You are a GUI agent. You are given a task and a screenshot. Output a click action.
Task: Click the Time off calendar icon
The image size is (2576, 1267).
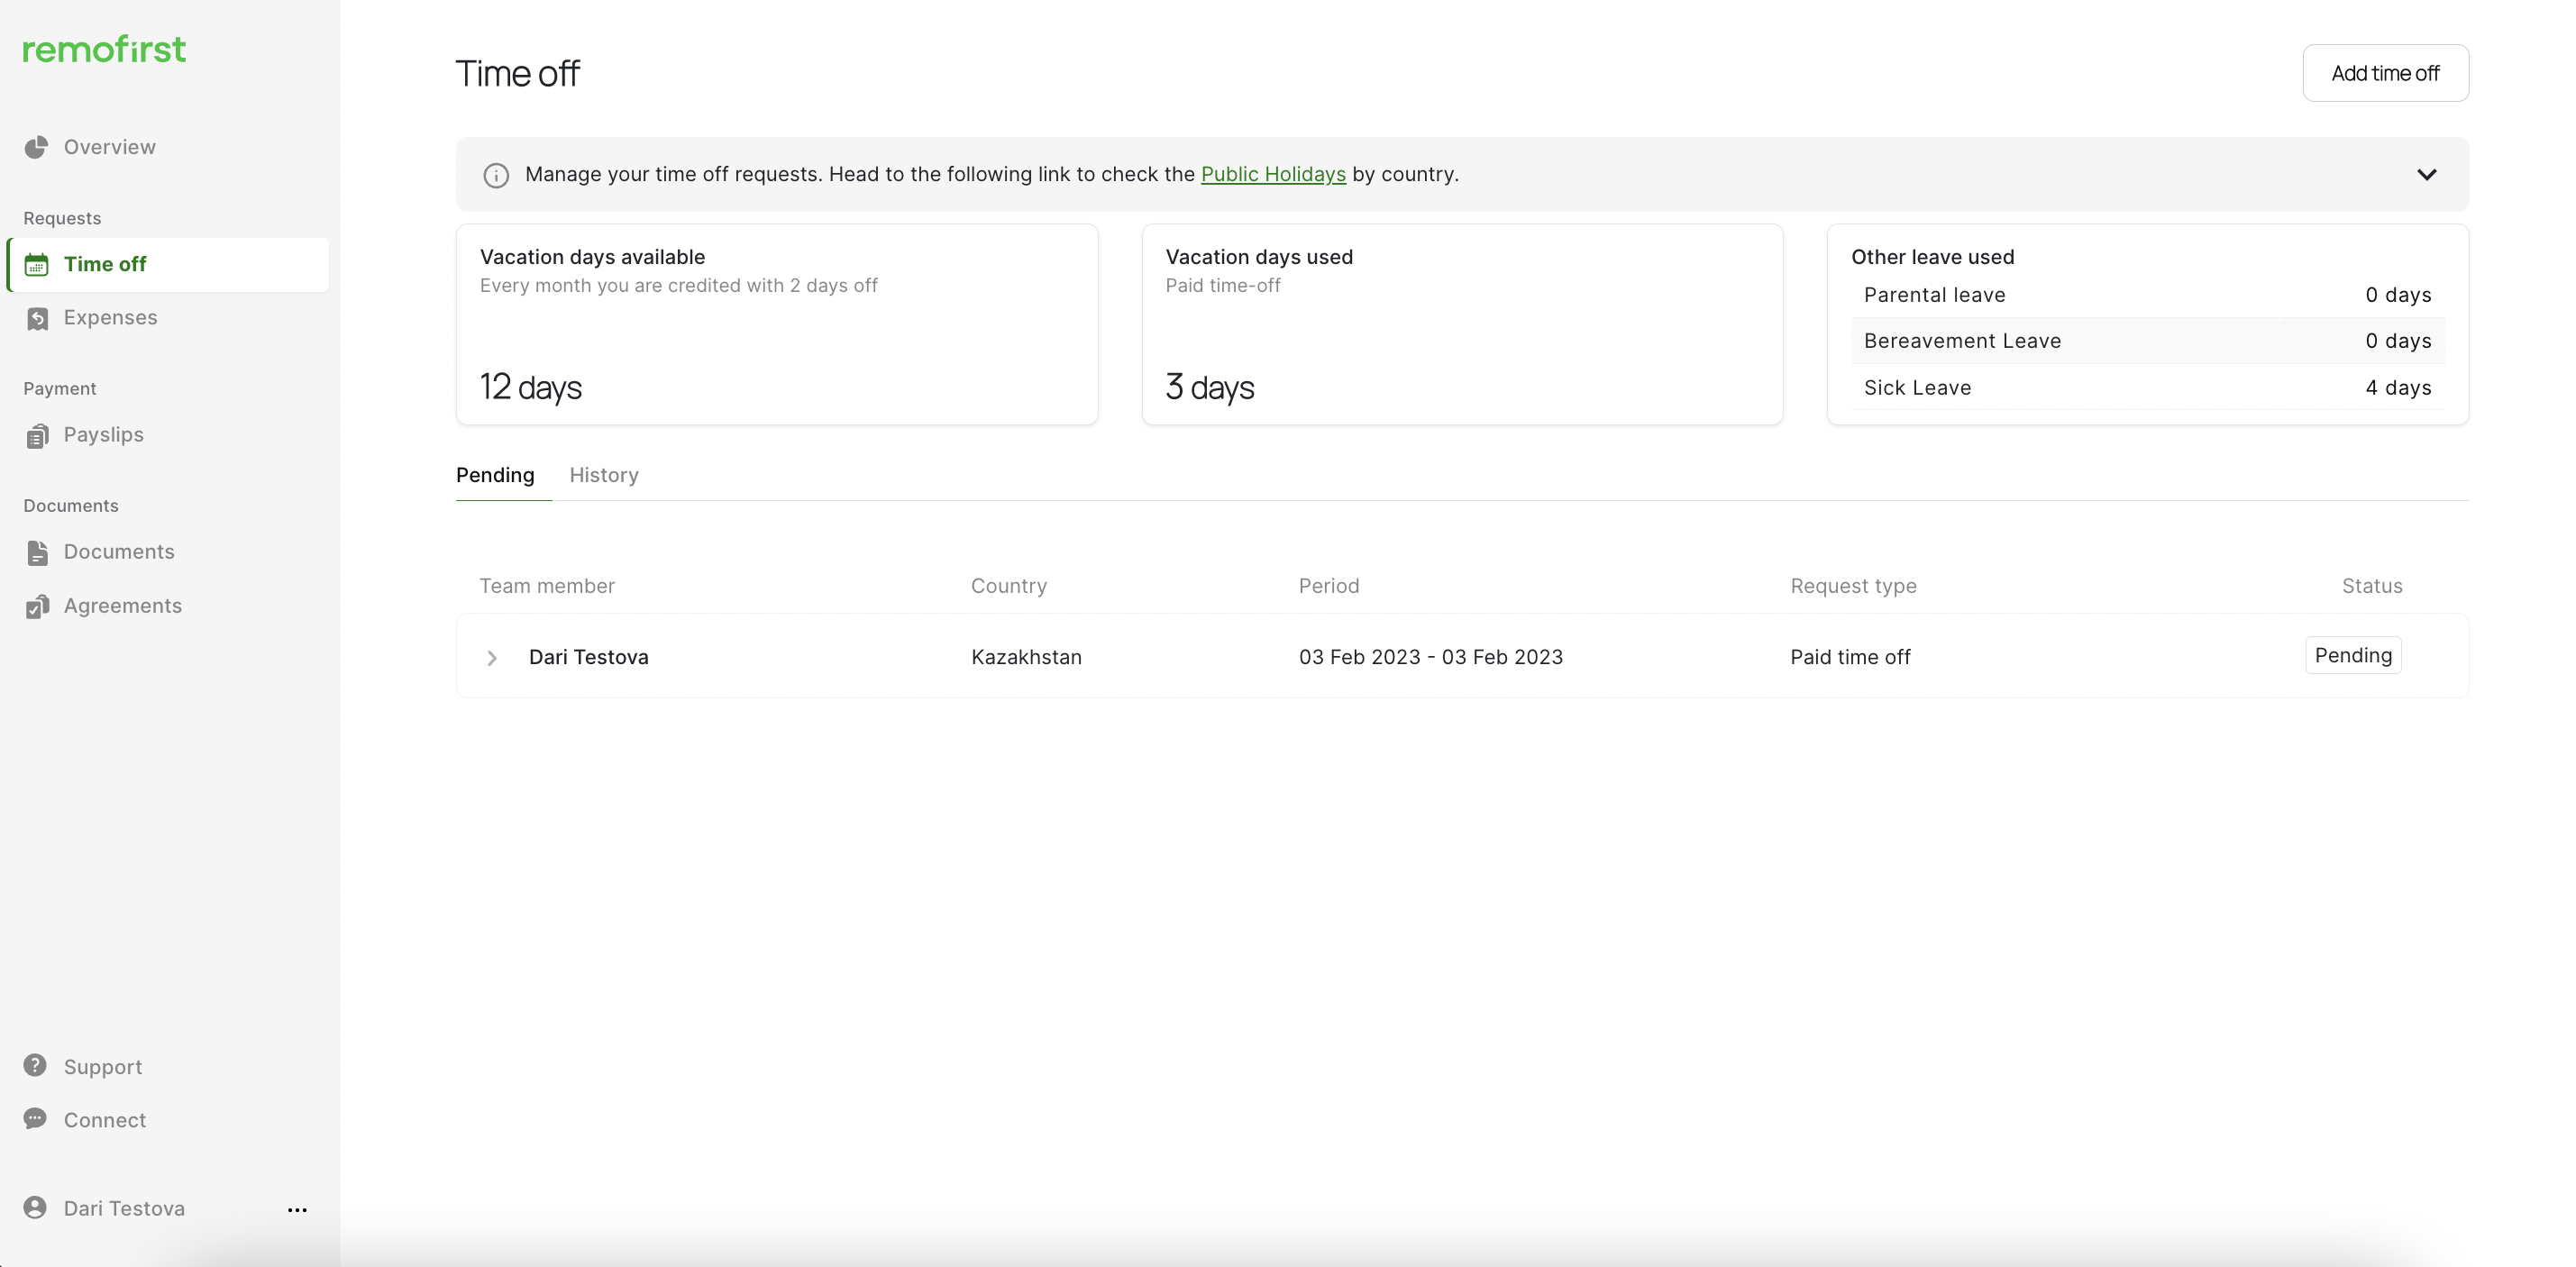coord(36,265)
